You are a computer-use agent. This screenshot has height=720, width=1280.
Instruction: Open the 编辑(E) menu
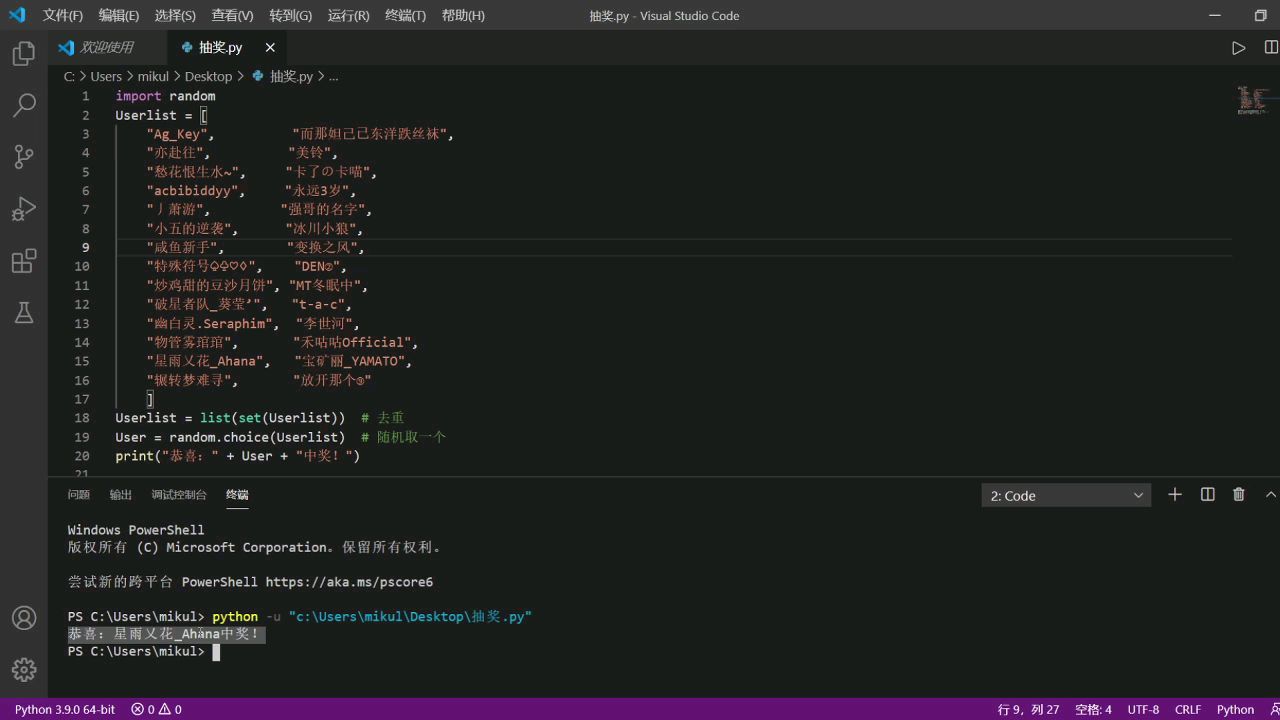click(119, 15)
